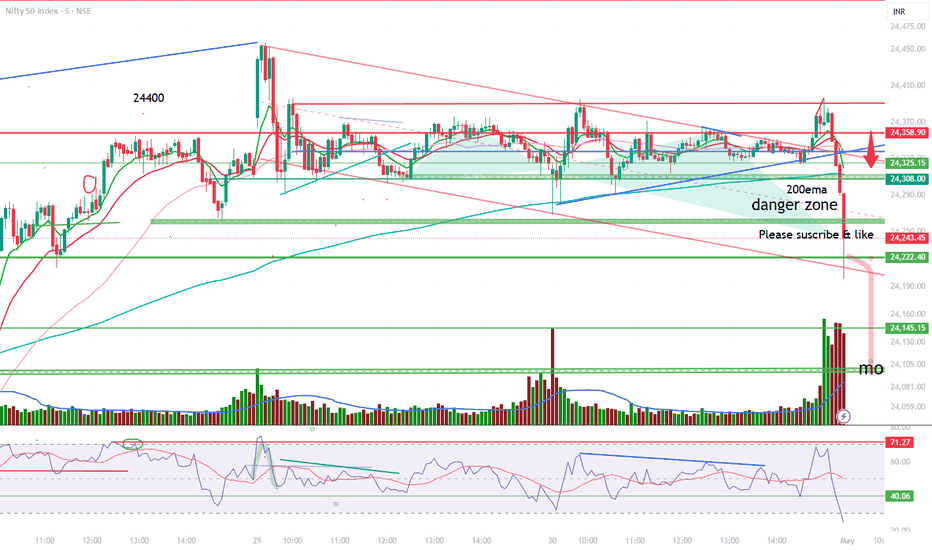Click the 24,081.00 value on price axis

point(908,387)
